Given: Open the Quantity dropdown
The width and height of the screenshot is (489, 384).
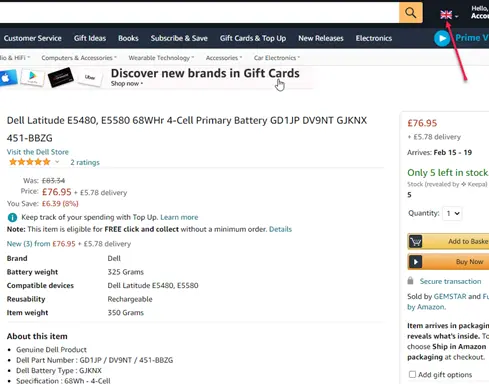Looking at the screenshot, I should tap(453, 213).
